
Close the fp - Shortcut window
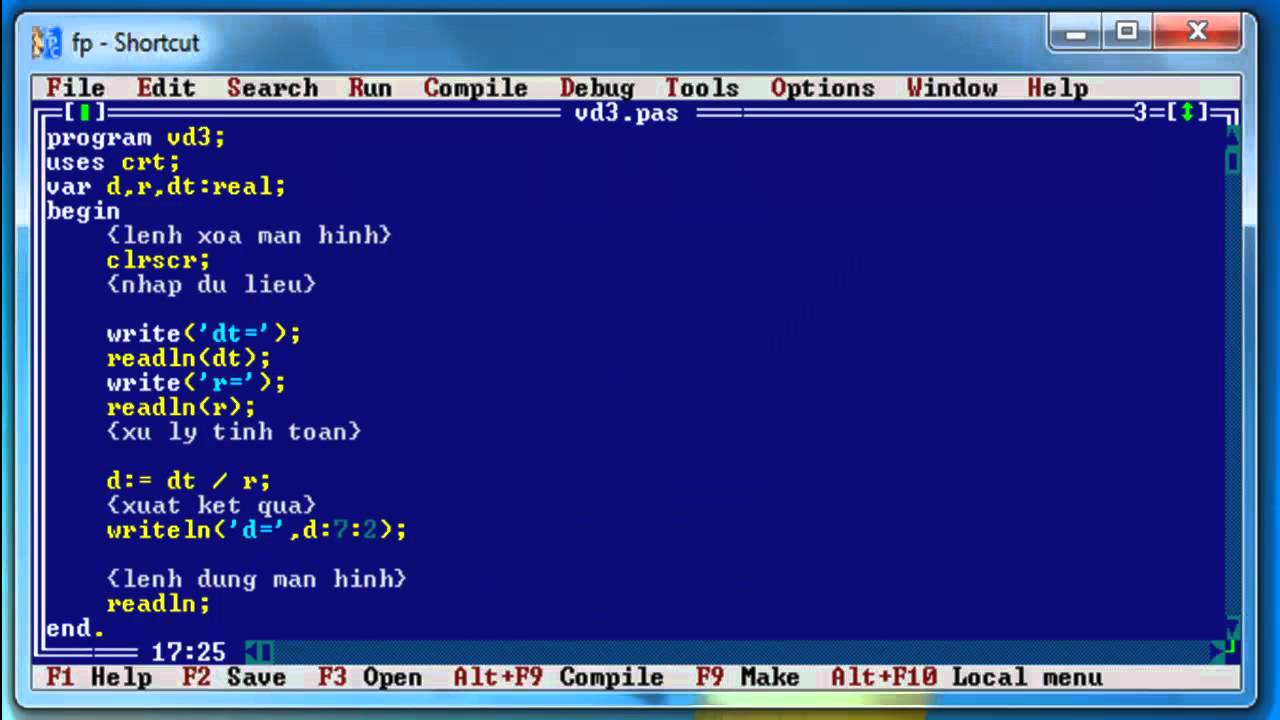coord(1198,33)
